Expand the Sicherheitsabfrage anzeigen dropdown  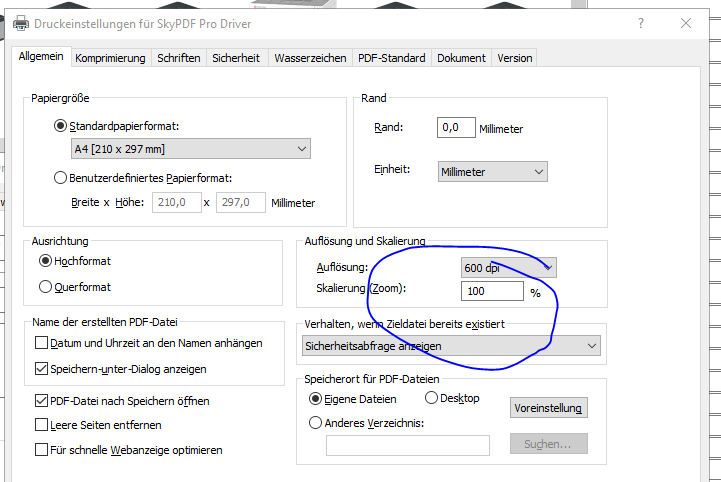pyautogui.click(x=452, y=345)
